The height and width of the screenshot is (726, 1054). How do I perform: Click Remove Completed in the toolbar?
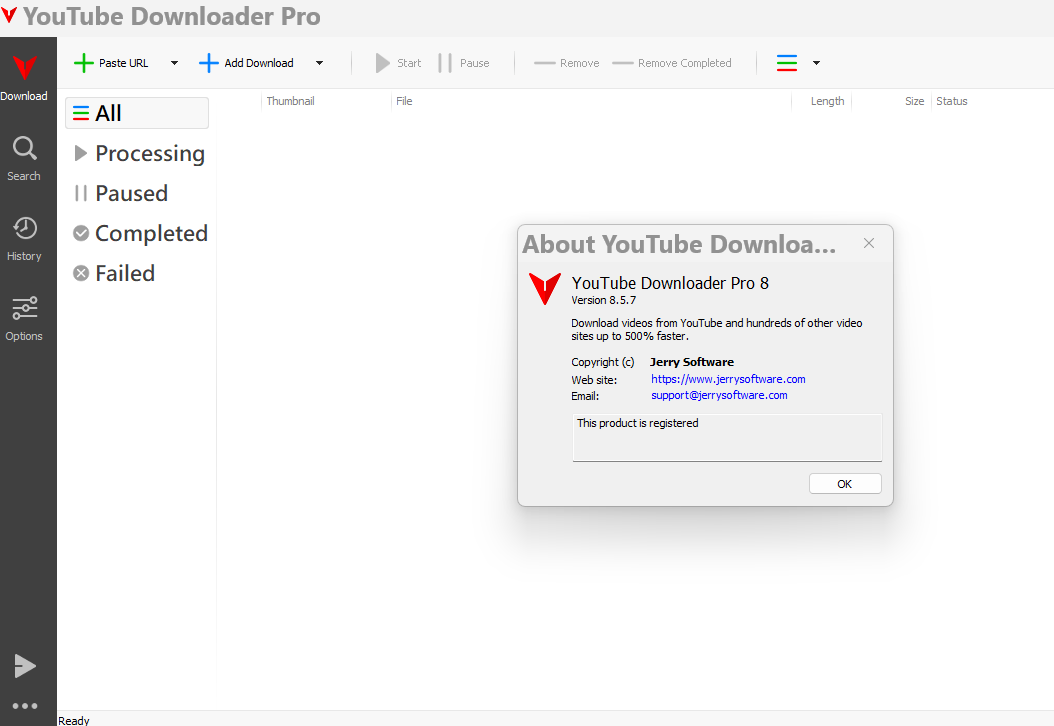click(672, 63)
